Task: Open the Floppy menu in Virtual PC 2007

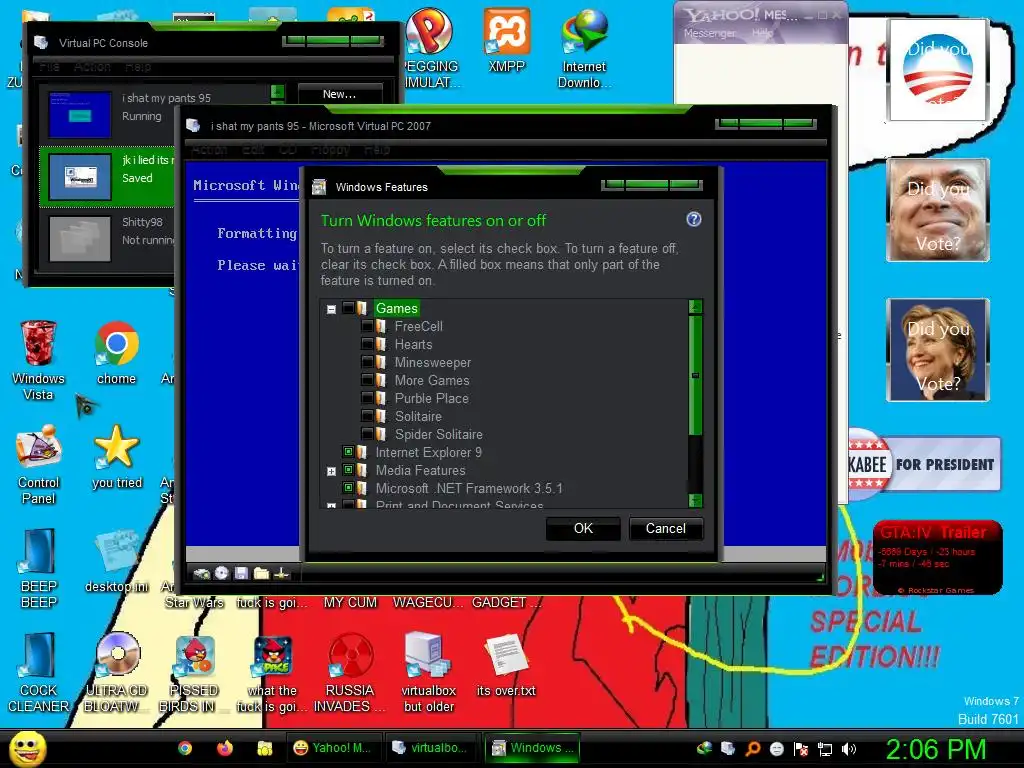Action: (x=330, y=150)
